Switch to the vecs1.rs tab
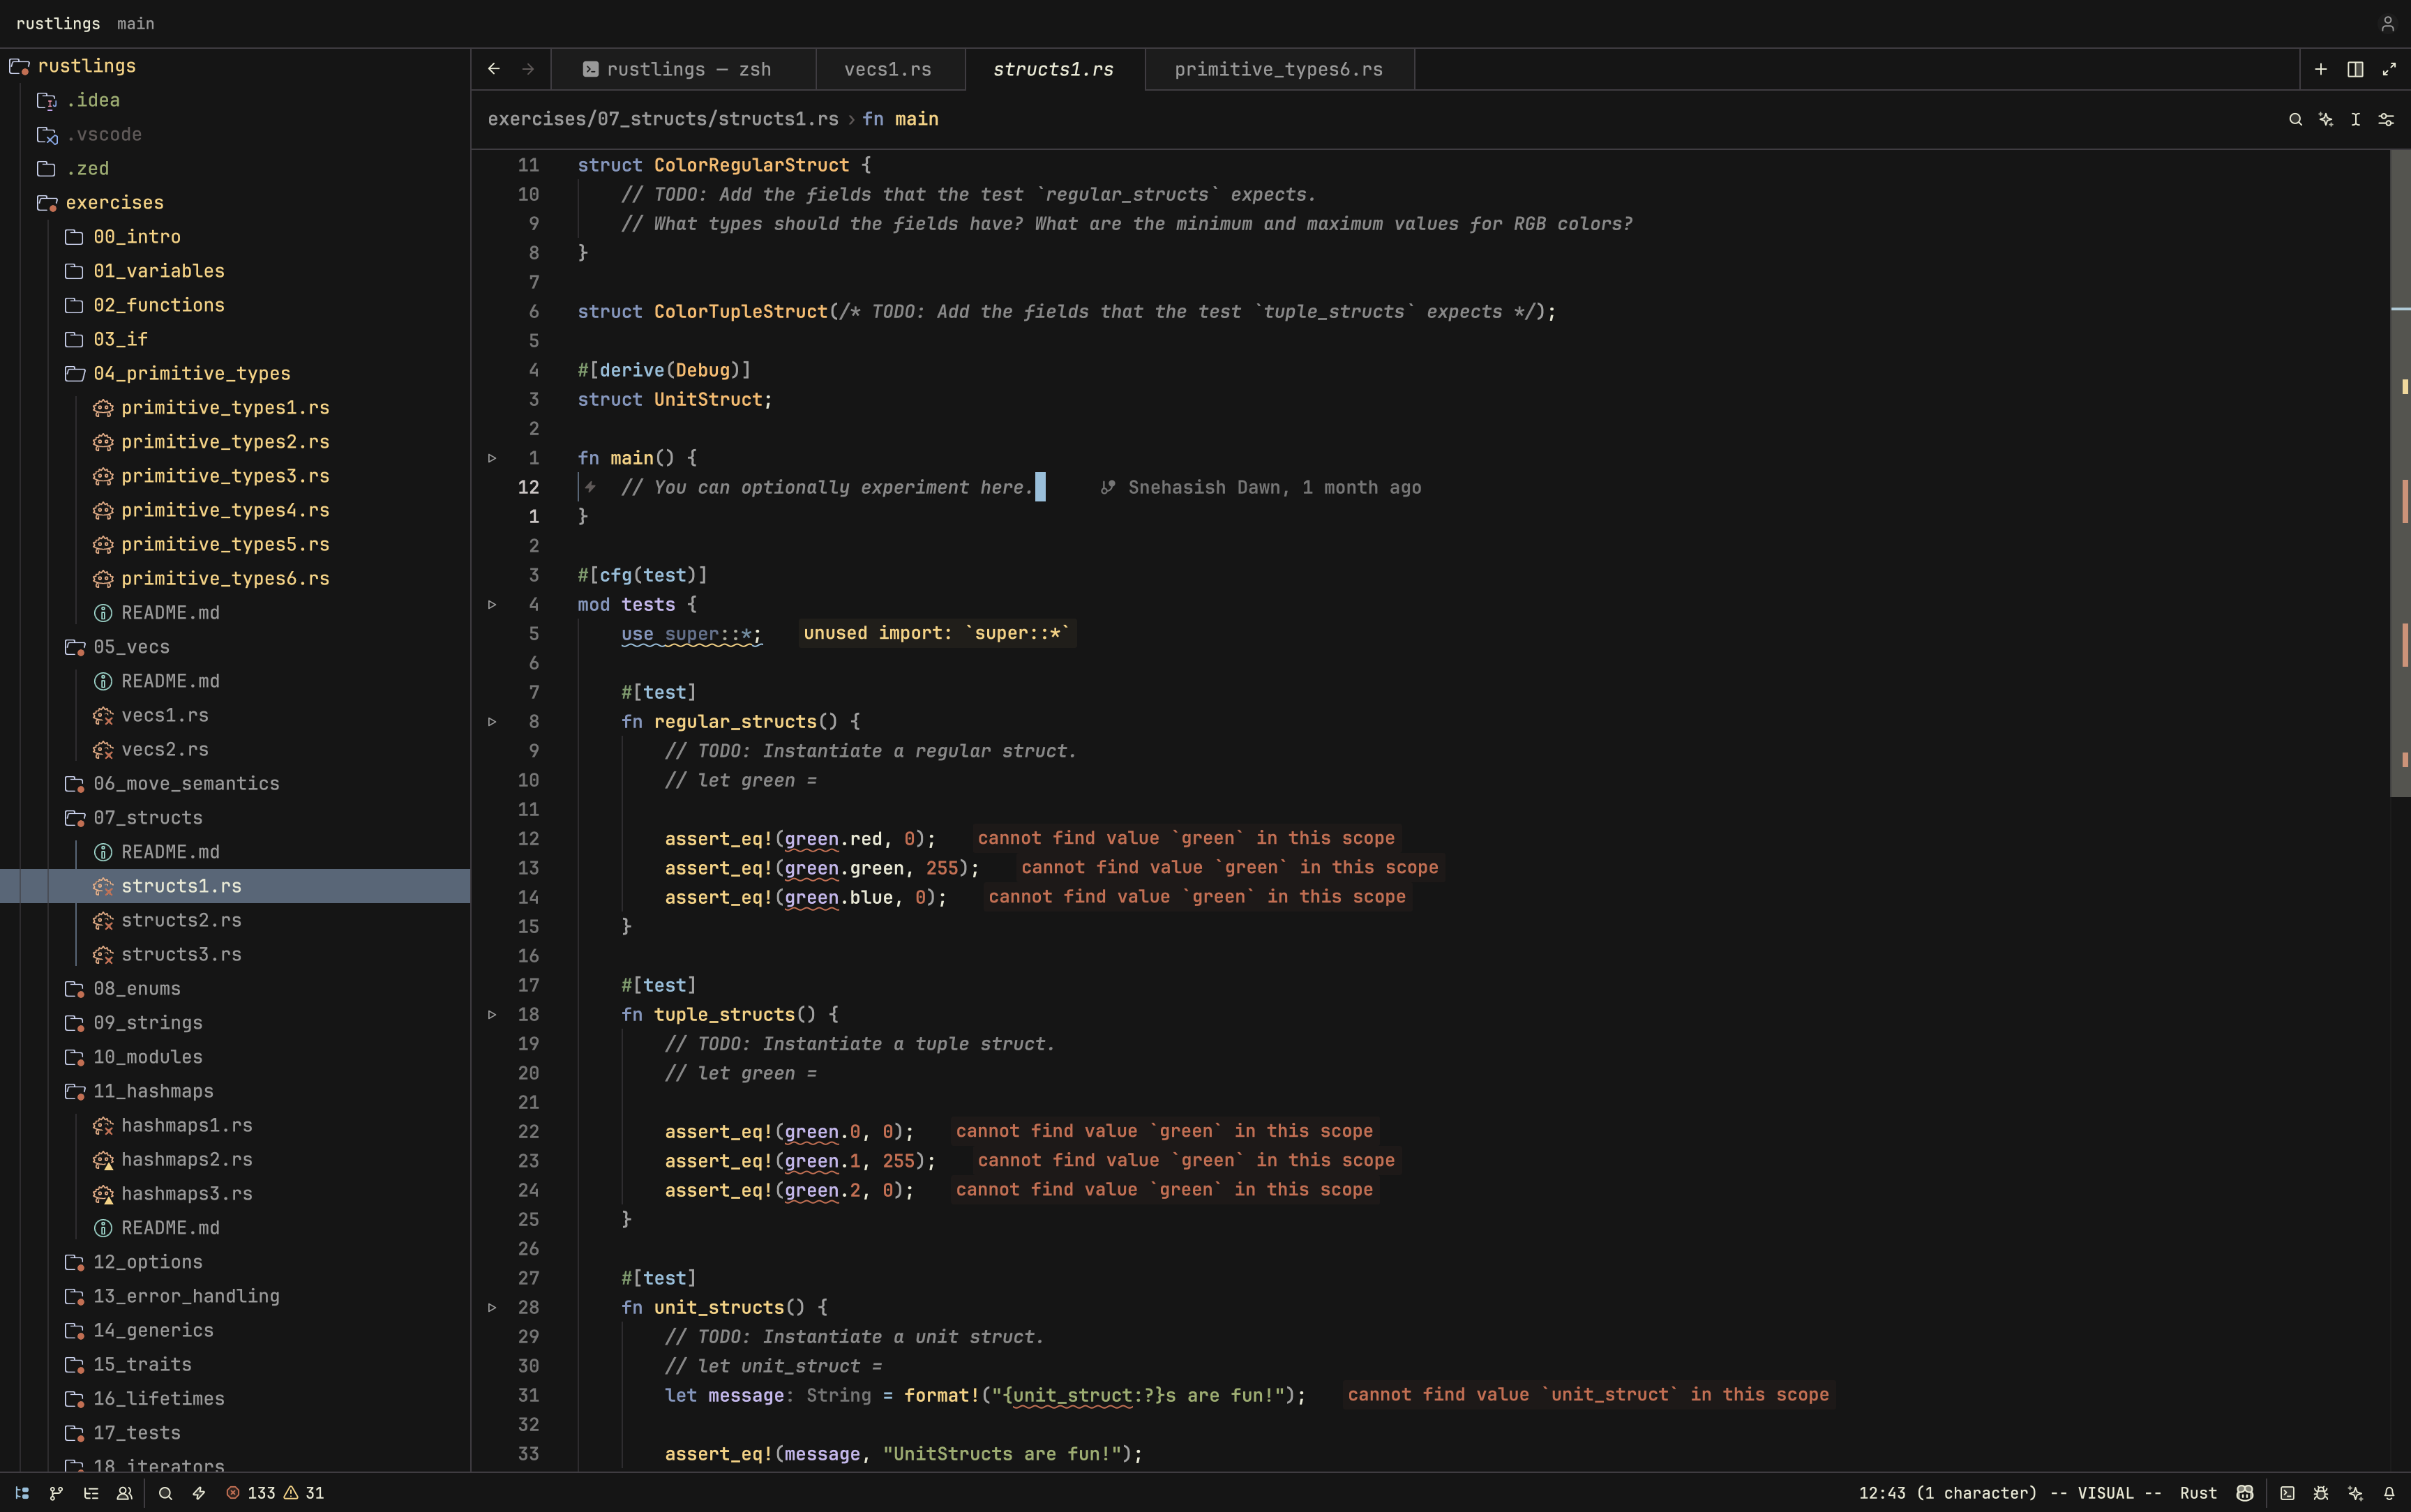 [890, 69]
